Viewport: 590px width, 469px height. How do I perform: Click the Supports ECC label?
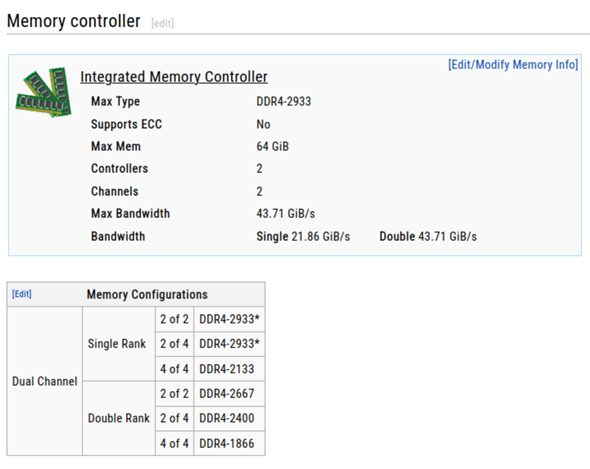point(126,124)
